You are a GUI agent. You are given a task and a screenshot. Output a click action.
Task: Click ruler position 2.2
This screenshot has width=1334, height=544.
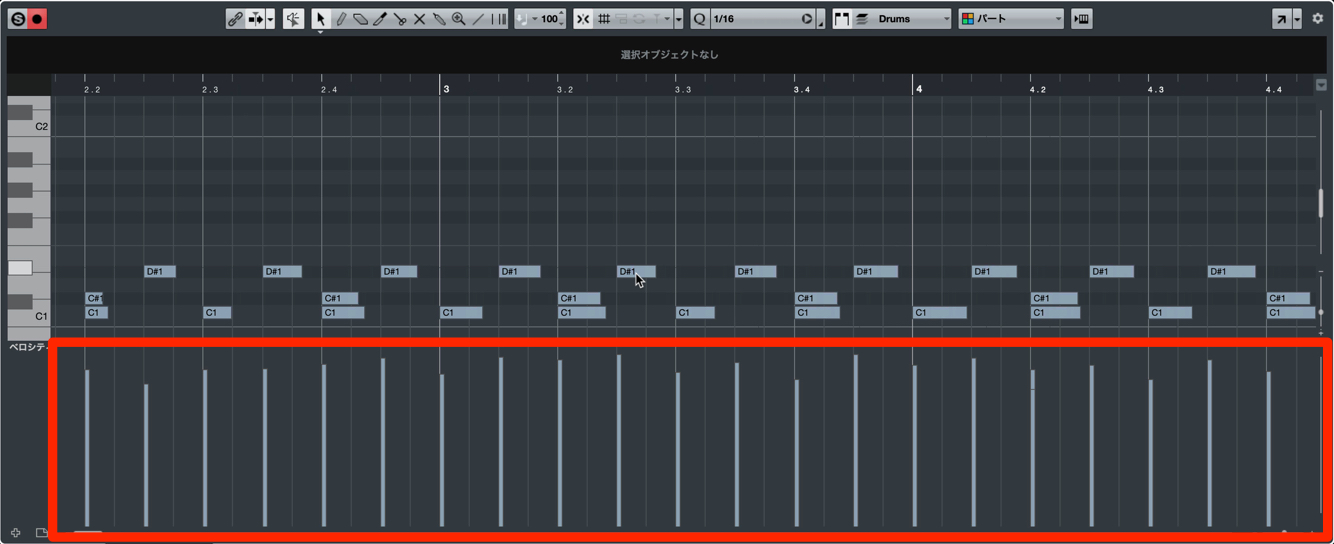(x=93, y=90)
